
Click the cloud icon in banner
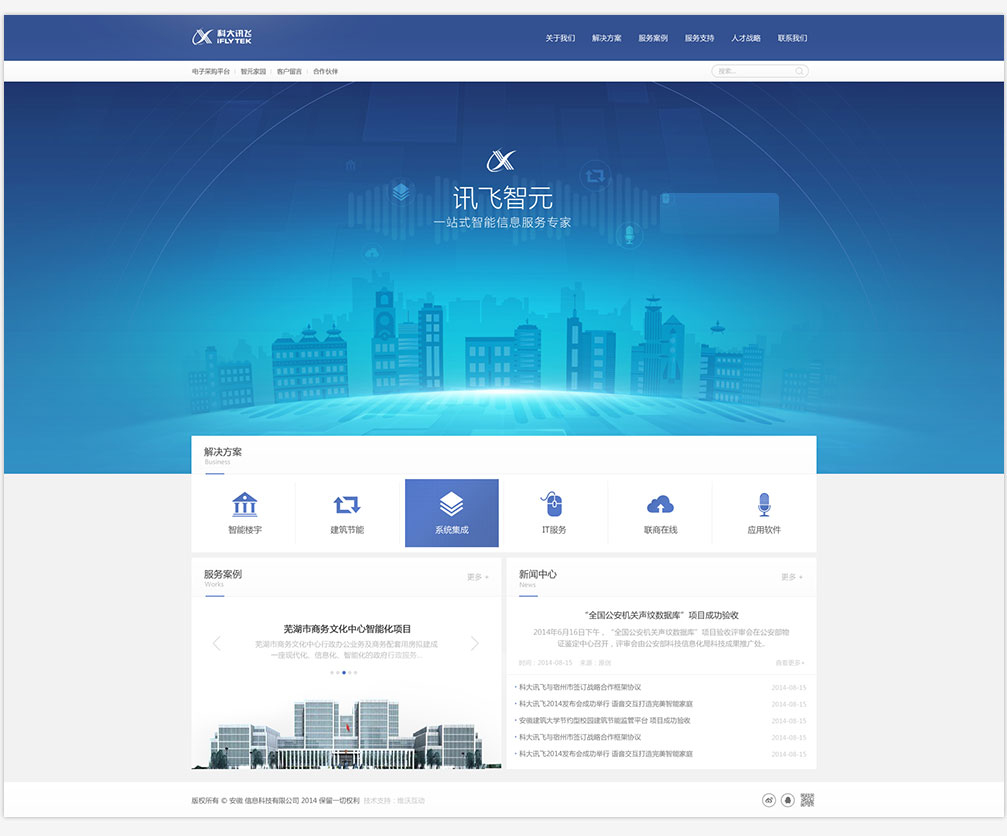[372, 254]
